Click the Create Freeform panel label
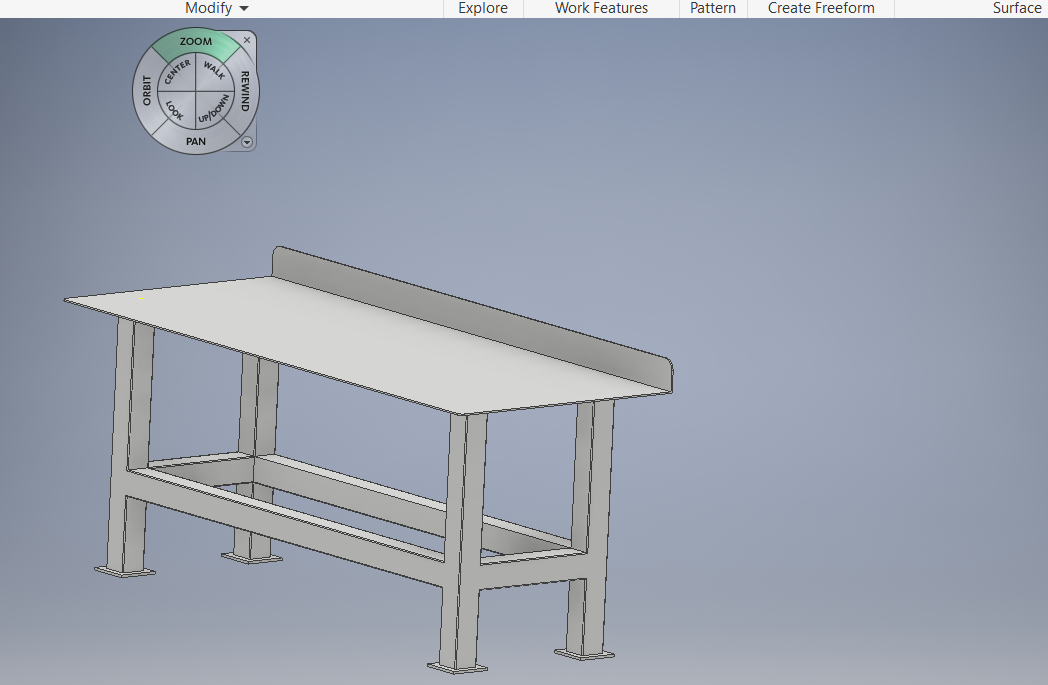Image resolution: width=1048 pixels, height=685 pixels. point(821,8)
